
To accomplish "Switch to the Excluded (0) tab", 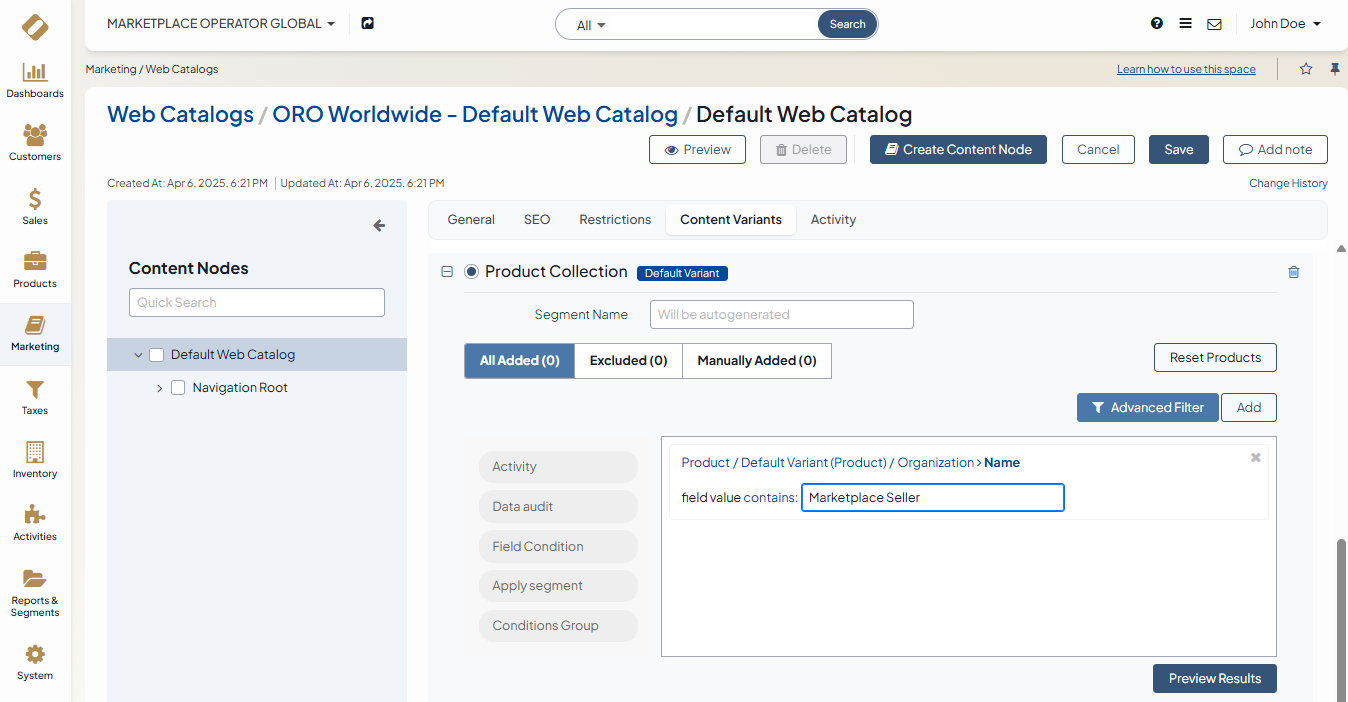I will tap(628, 361).
